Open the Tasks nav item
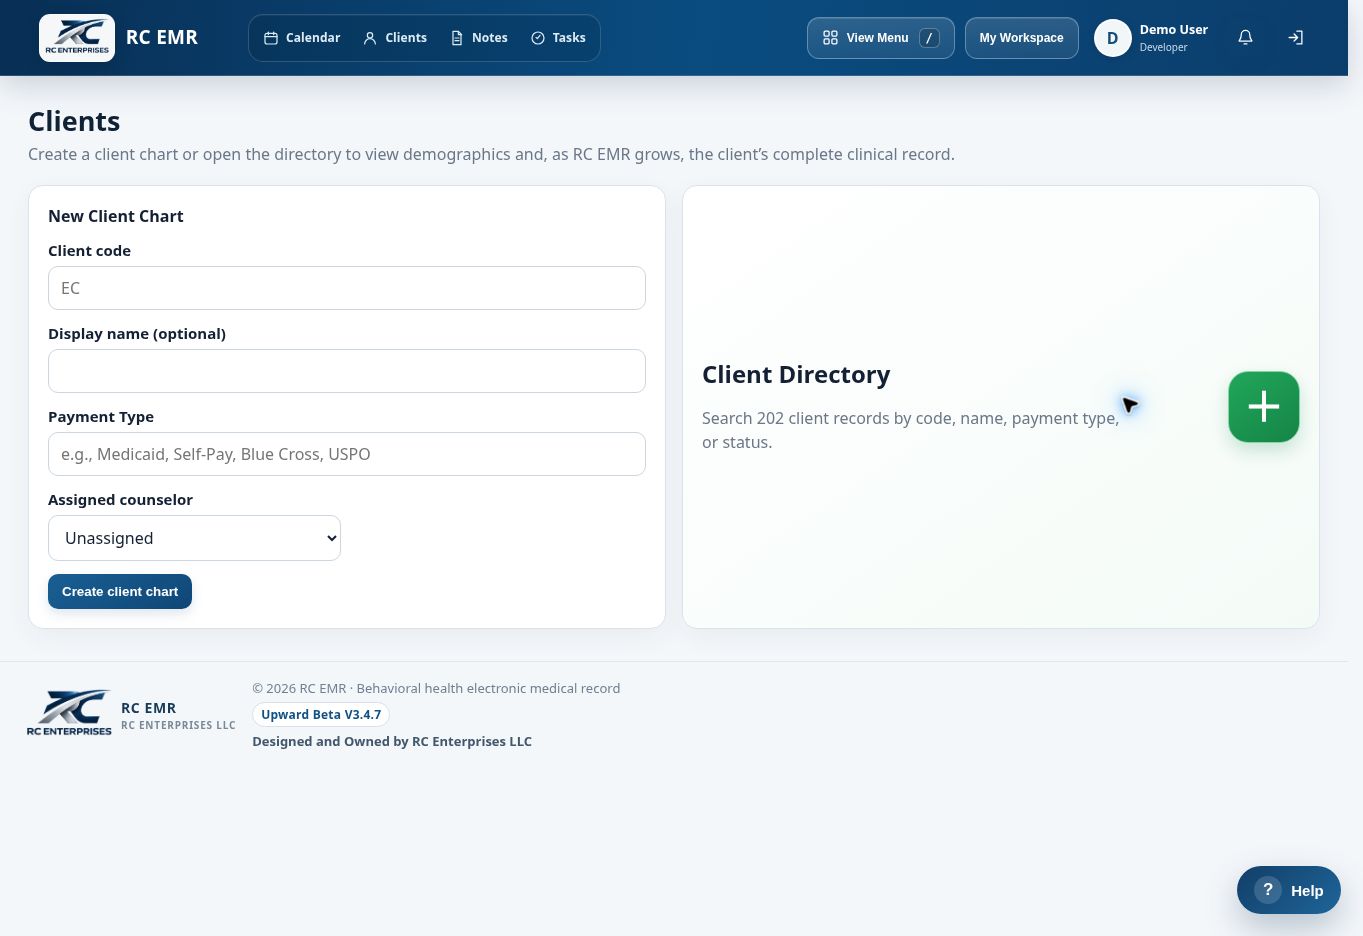Screen dimensions: 1363x936 tap(558, 38)
